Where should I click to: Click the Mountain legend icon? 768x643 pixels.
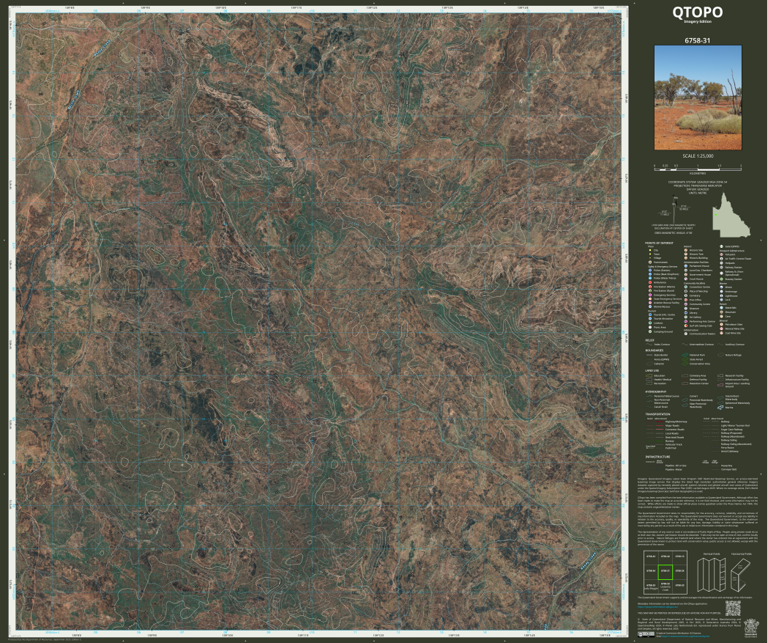721,312
